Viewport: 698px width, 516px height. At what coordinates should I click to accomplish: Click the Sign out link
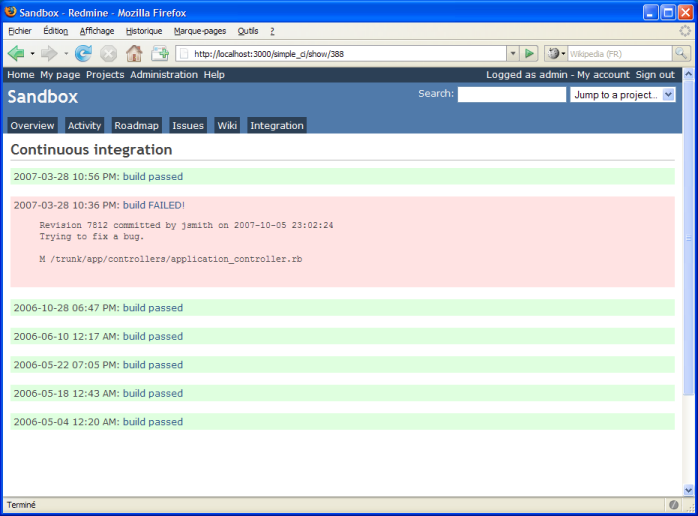pyautogui.click(x=655, y=75)
